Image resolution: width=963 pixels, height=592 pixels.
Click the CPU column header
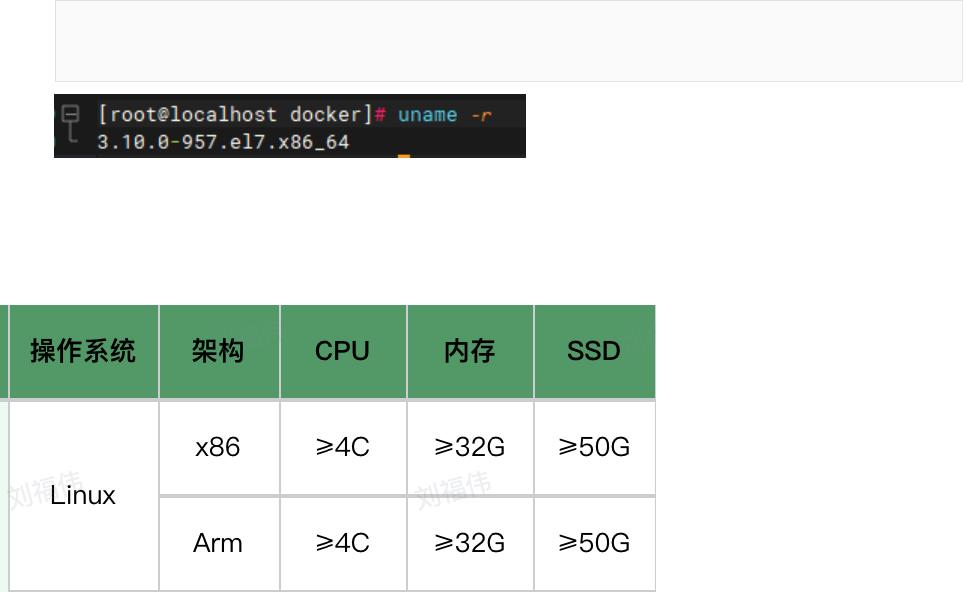(x=342, y=352)
